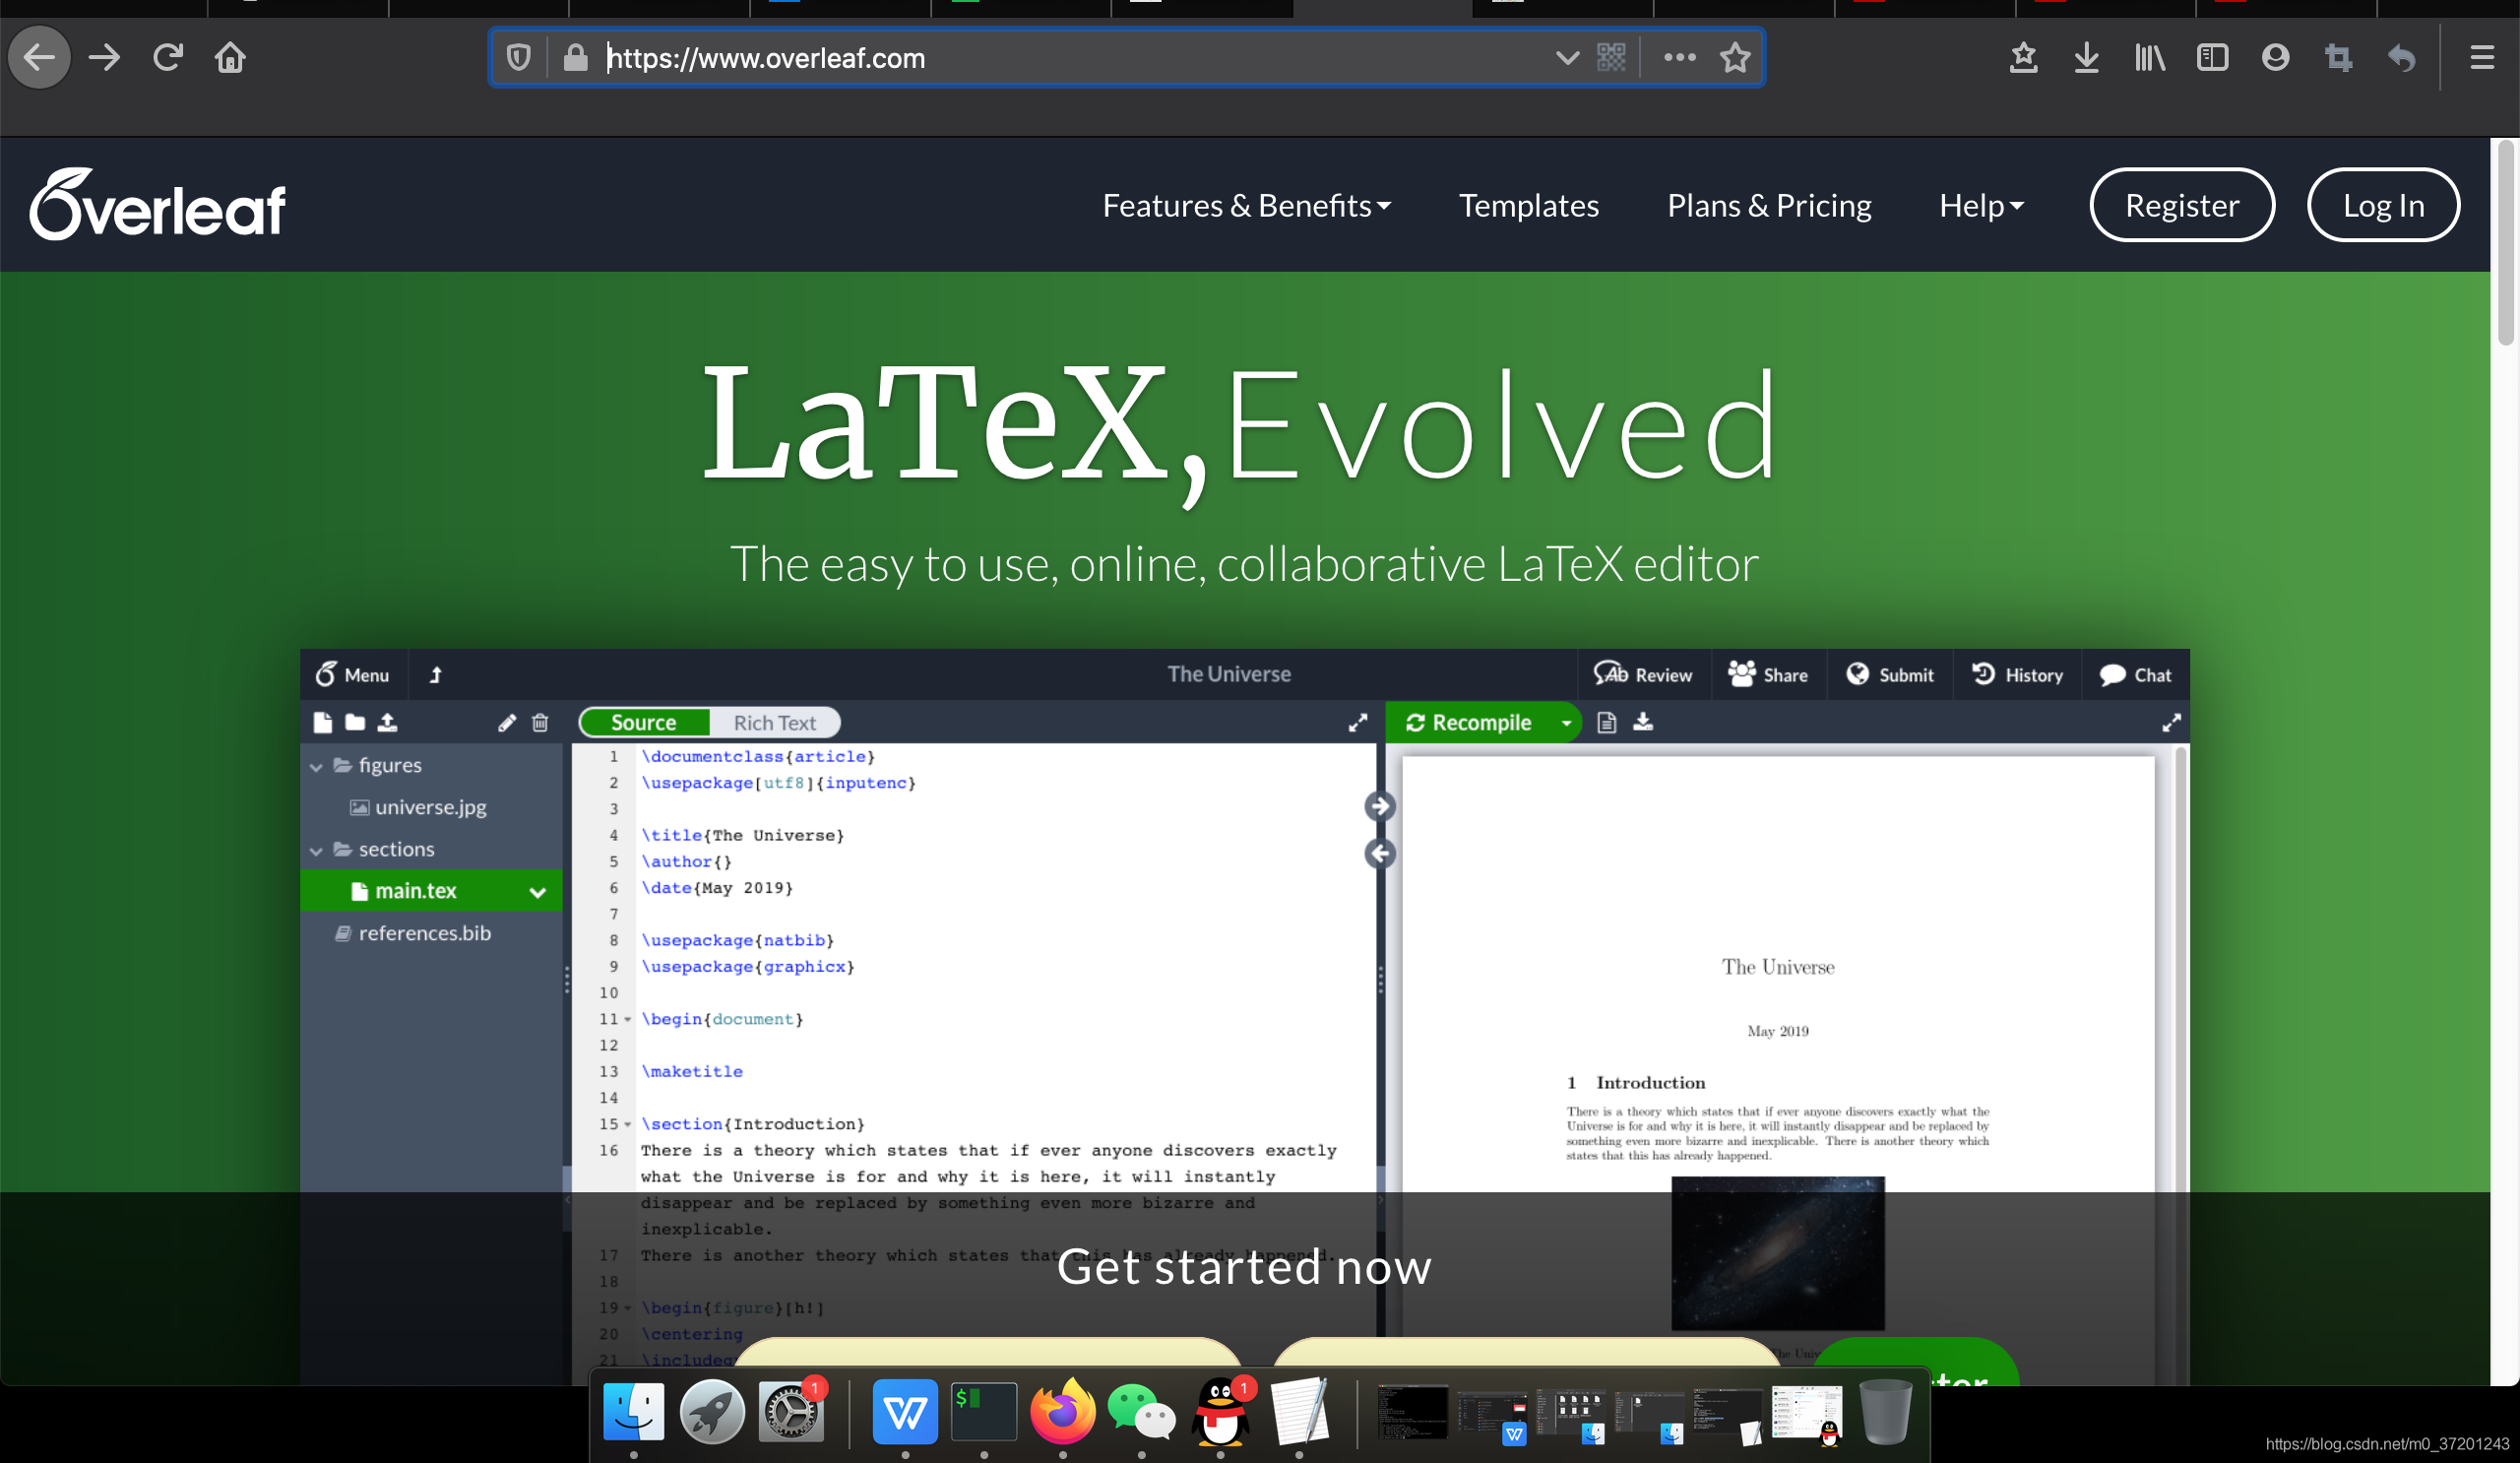Toggle the sidebar view icon in toolbar
Screen dimensions: 2520x1463
pyautogui.click(x=2212, y=57)
